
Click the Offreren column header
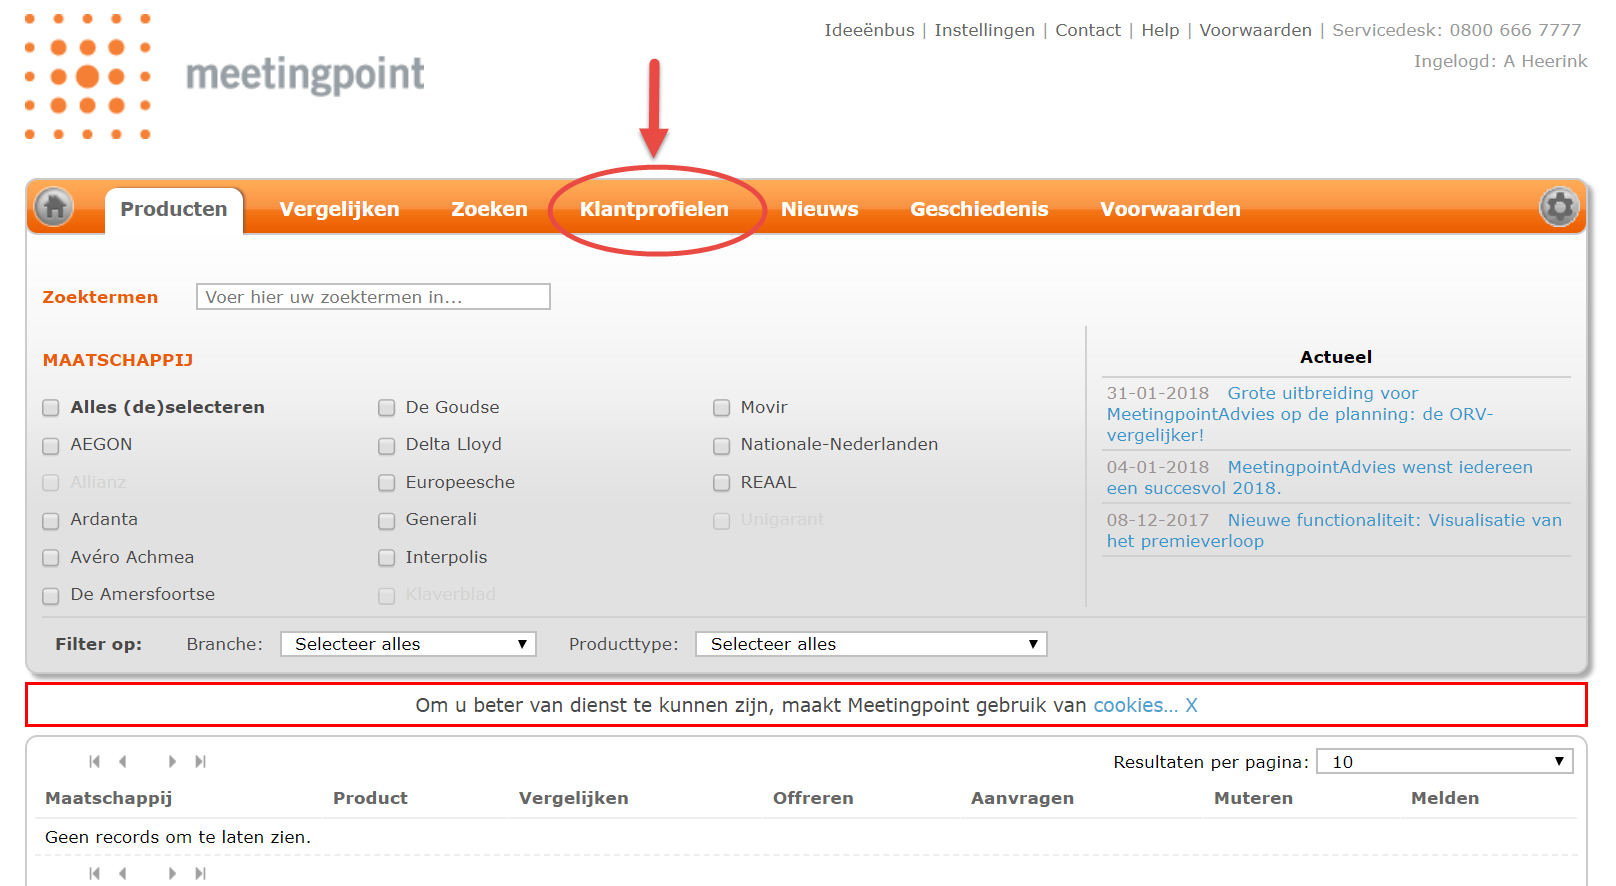(x=813, y=798)
